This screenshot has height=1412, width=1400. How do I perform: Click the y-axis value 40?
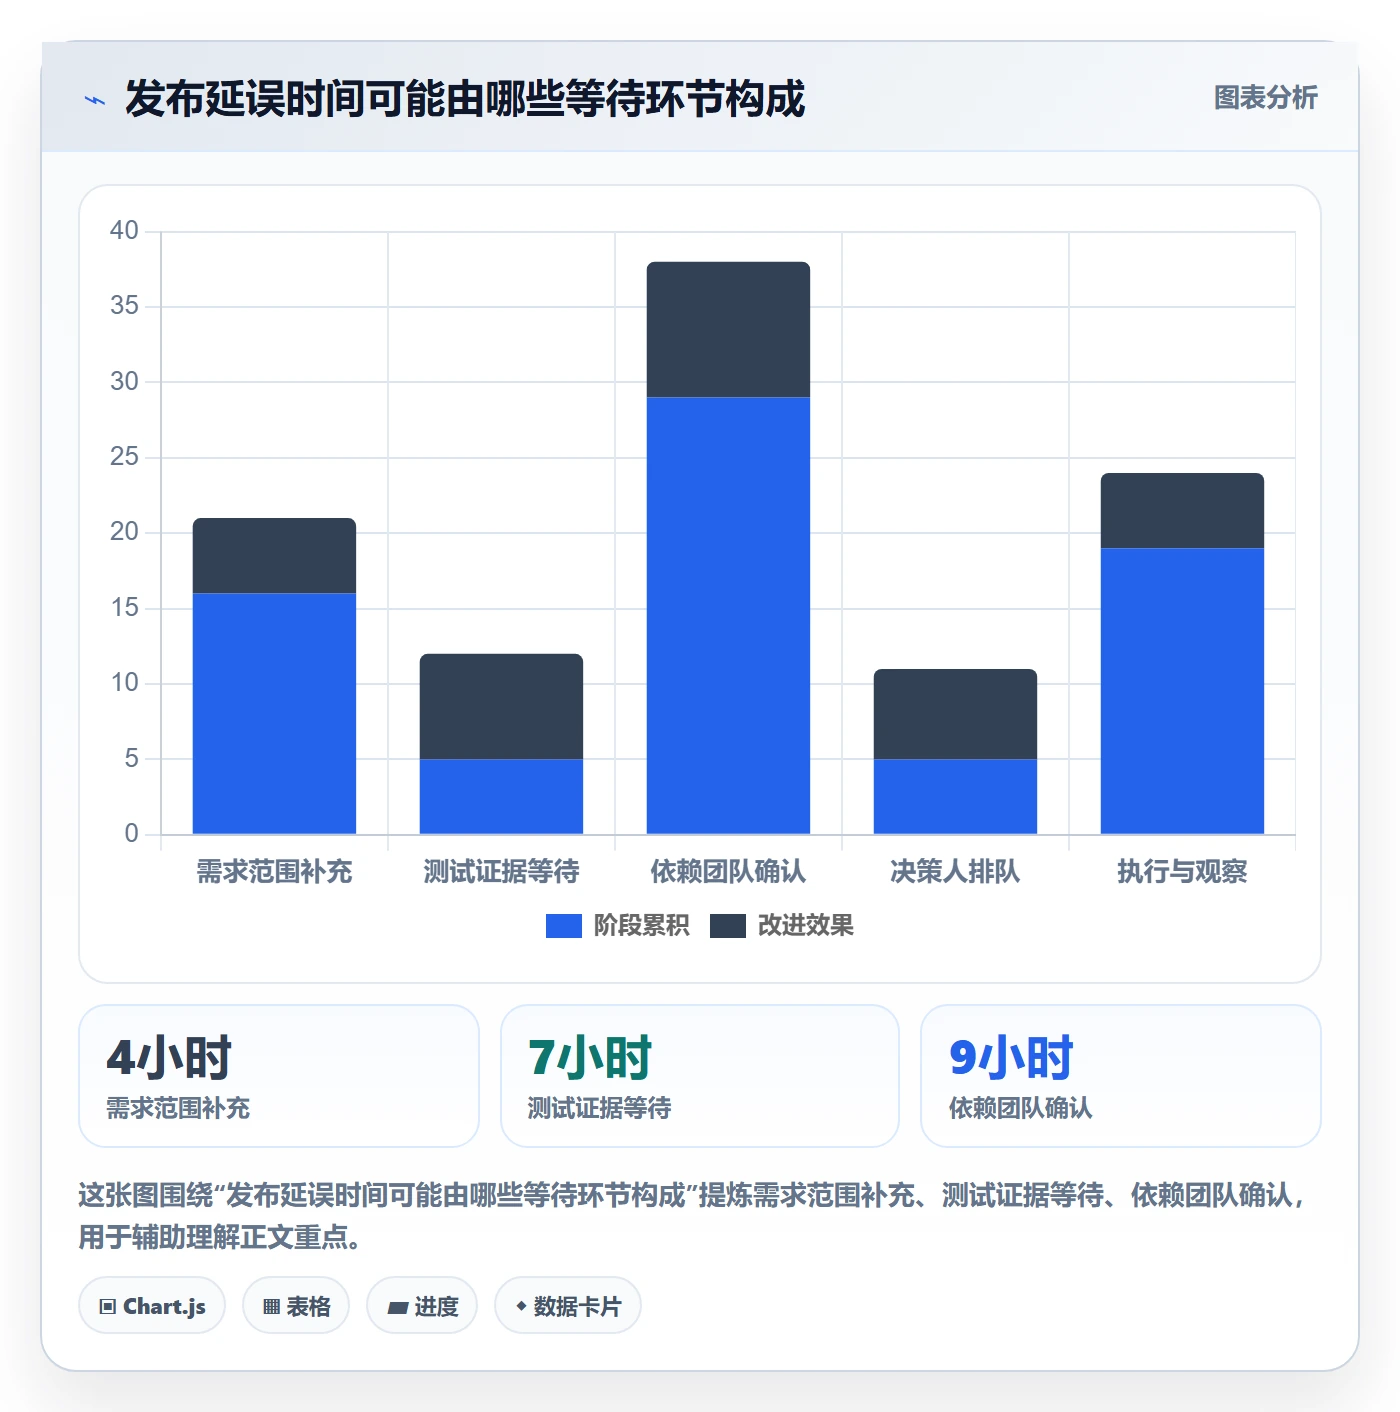(124, 231)
